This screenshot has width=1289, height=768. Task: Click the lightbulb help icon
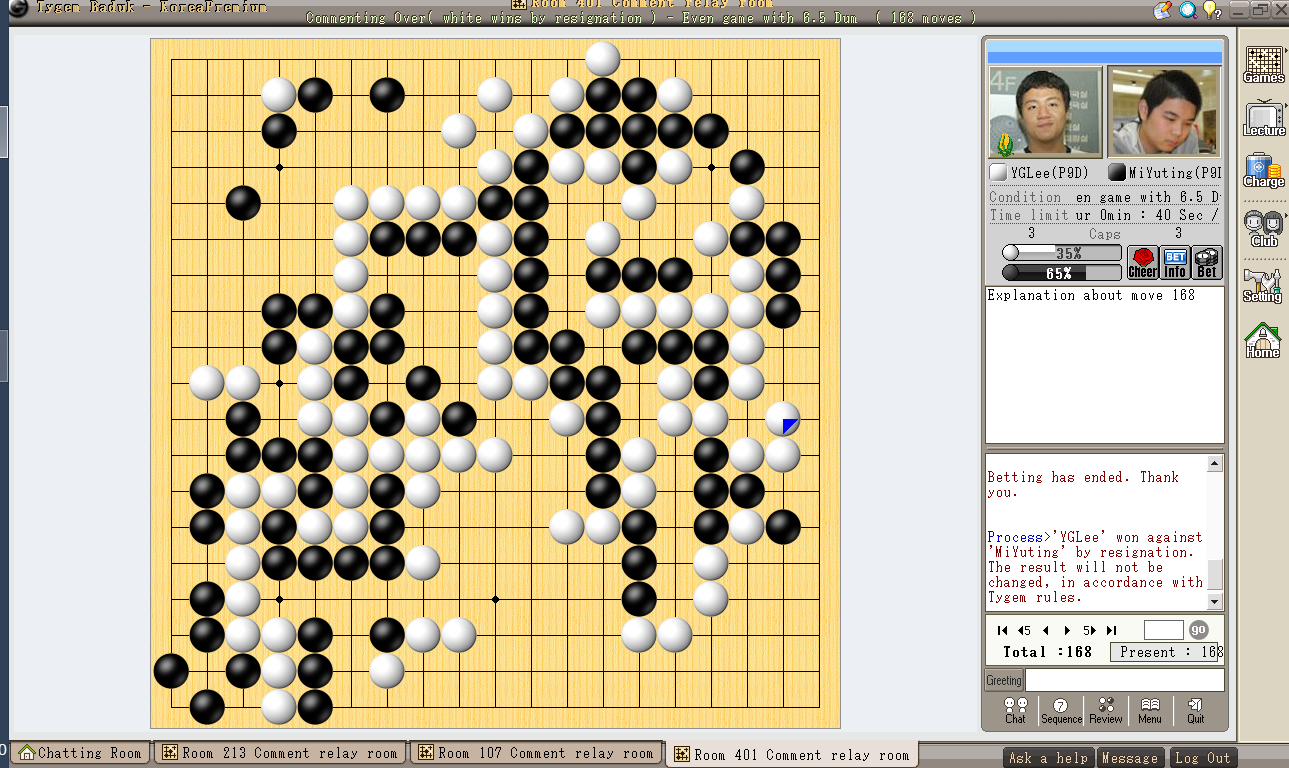pos(1211,10)
